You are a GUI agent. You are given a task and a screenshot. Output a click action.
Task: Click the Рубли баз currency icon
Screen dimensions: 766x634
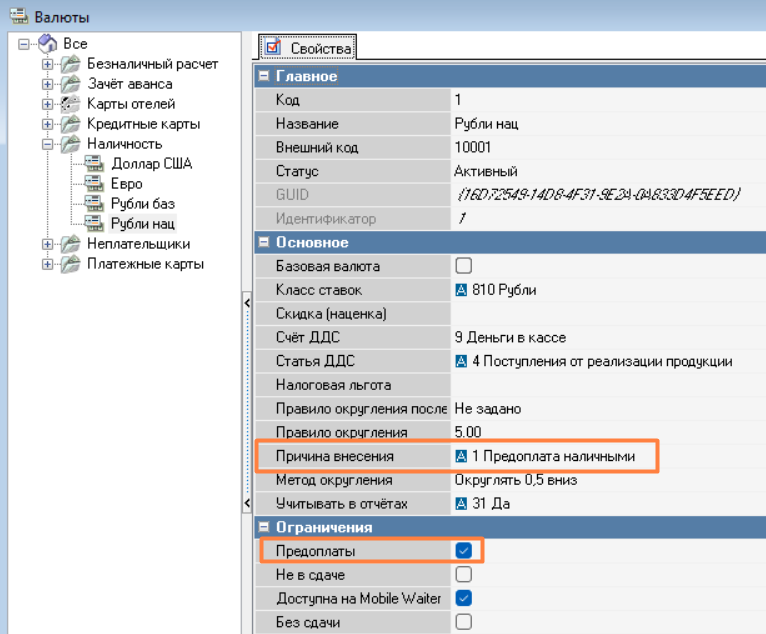pyautogui.click(x=95, y=204)
